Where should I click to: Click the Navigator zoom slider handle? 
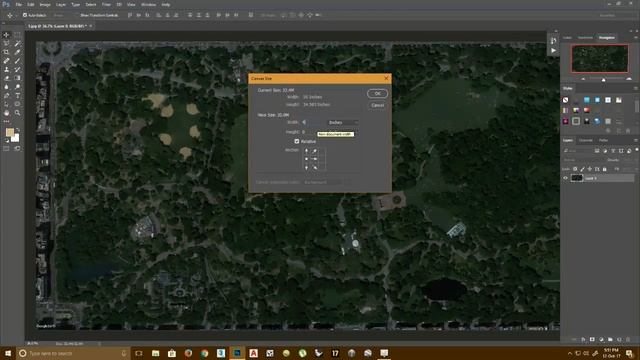click(x=603, y=80)
